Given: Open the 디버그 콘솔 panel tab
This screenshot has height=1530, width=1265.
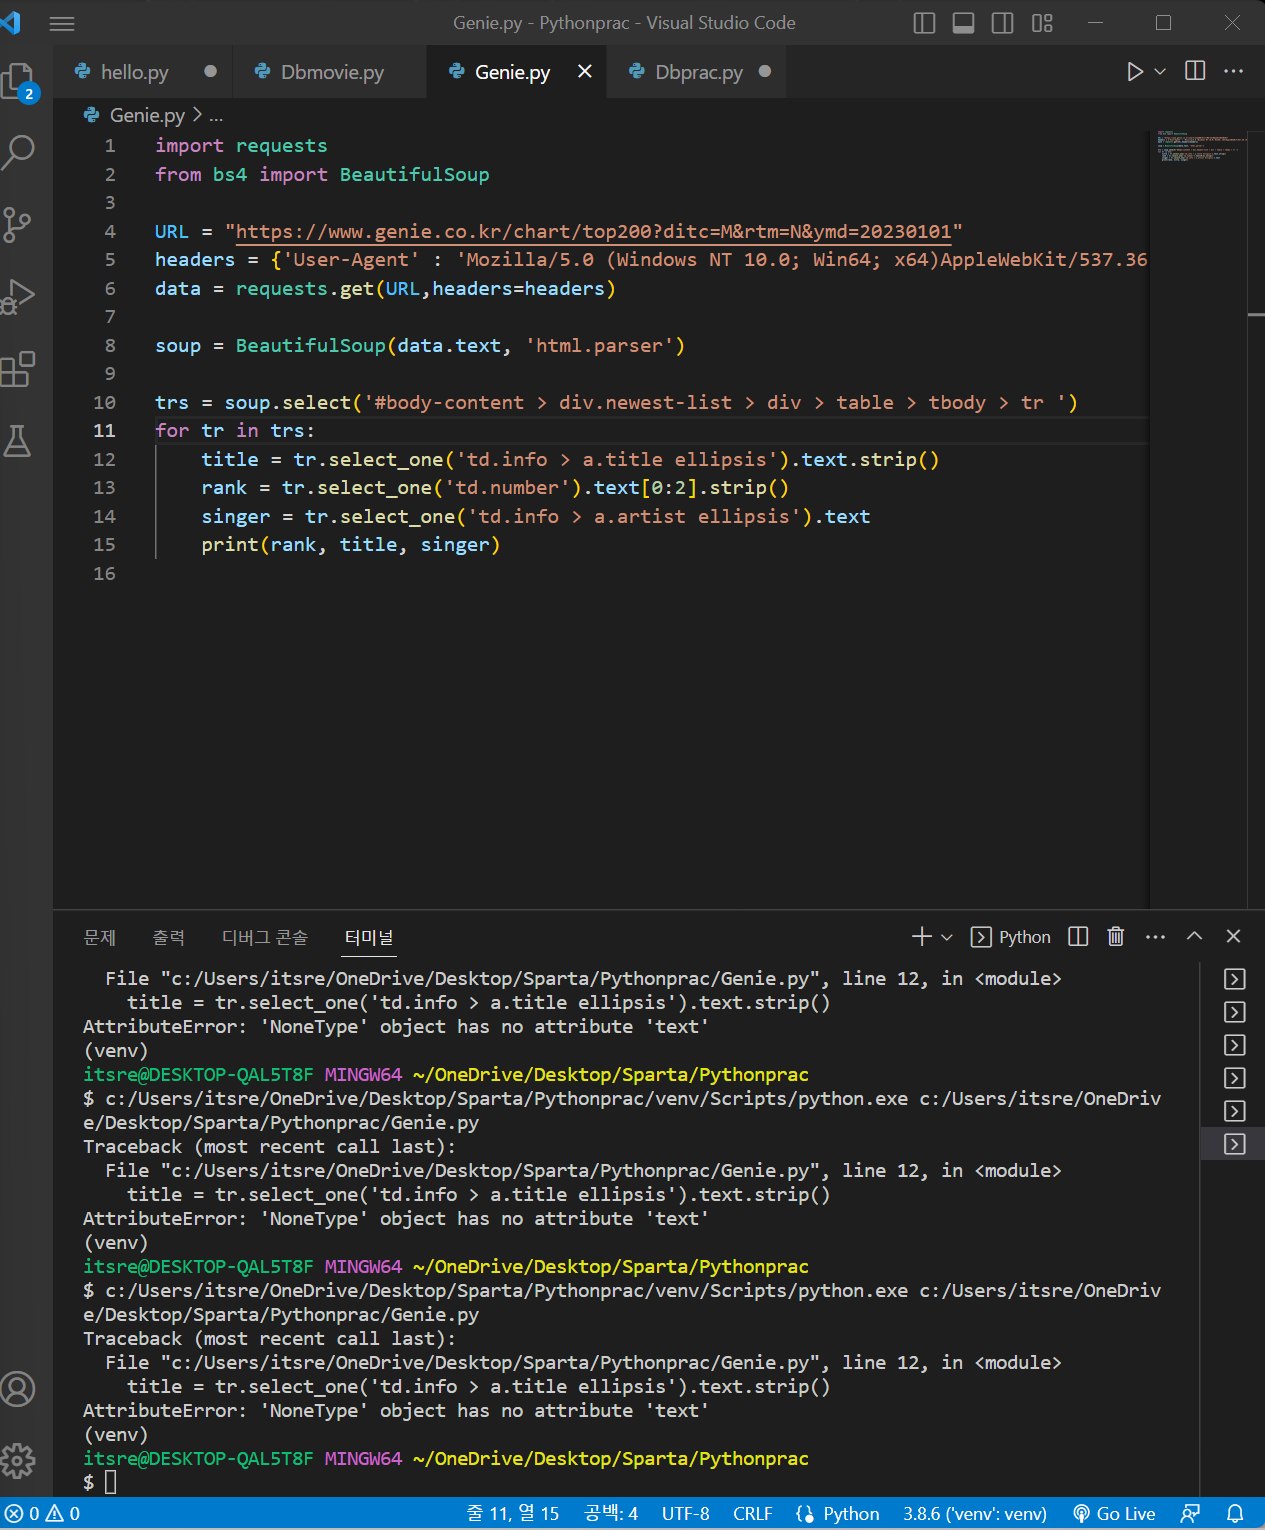Looking at the screenshot, I should click(265, 937).
